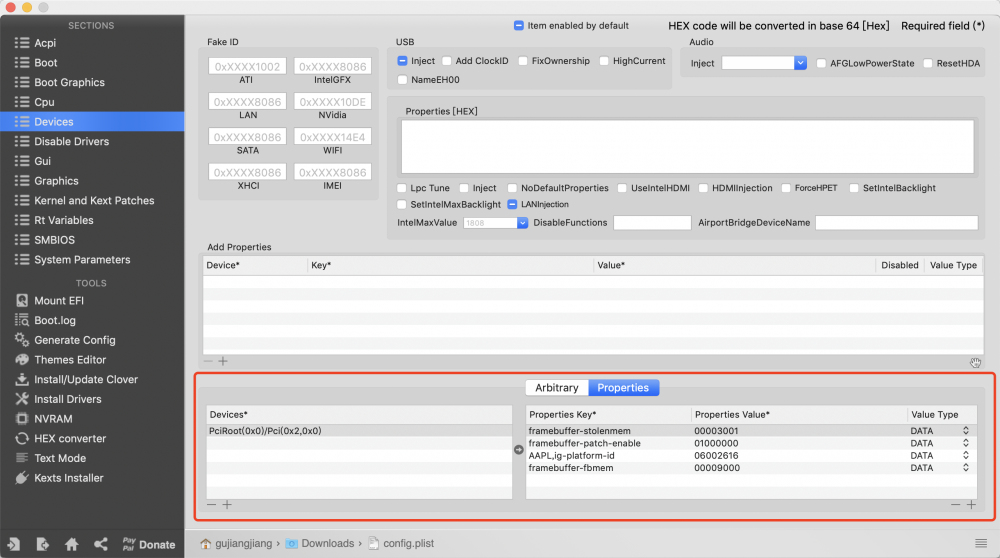Viewport: 1000px width, 558px height.
Task: Click Install/Update Clover download icon
Action: (22, 379)
